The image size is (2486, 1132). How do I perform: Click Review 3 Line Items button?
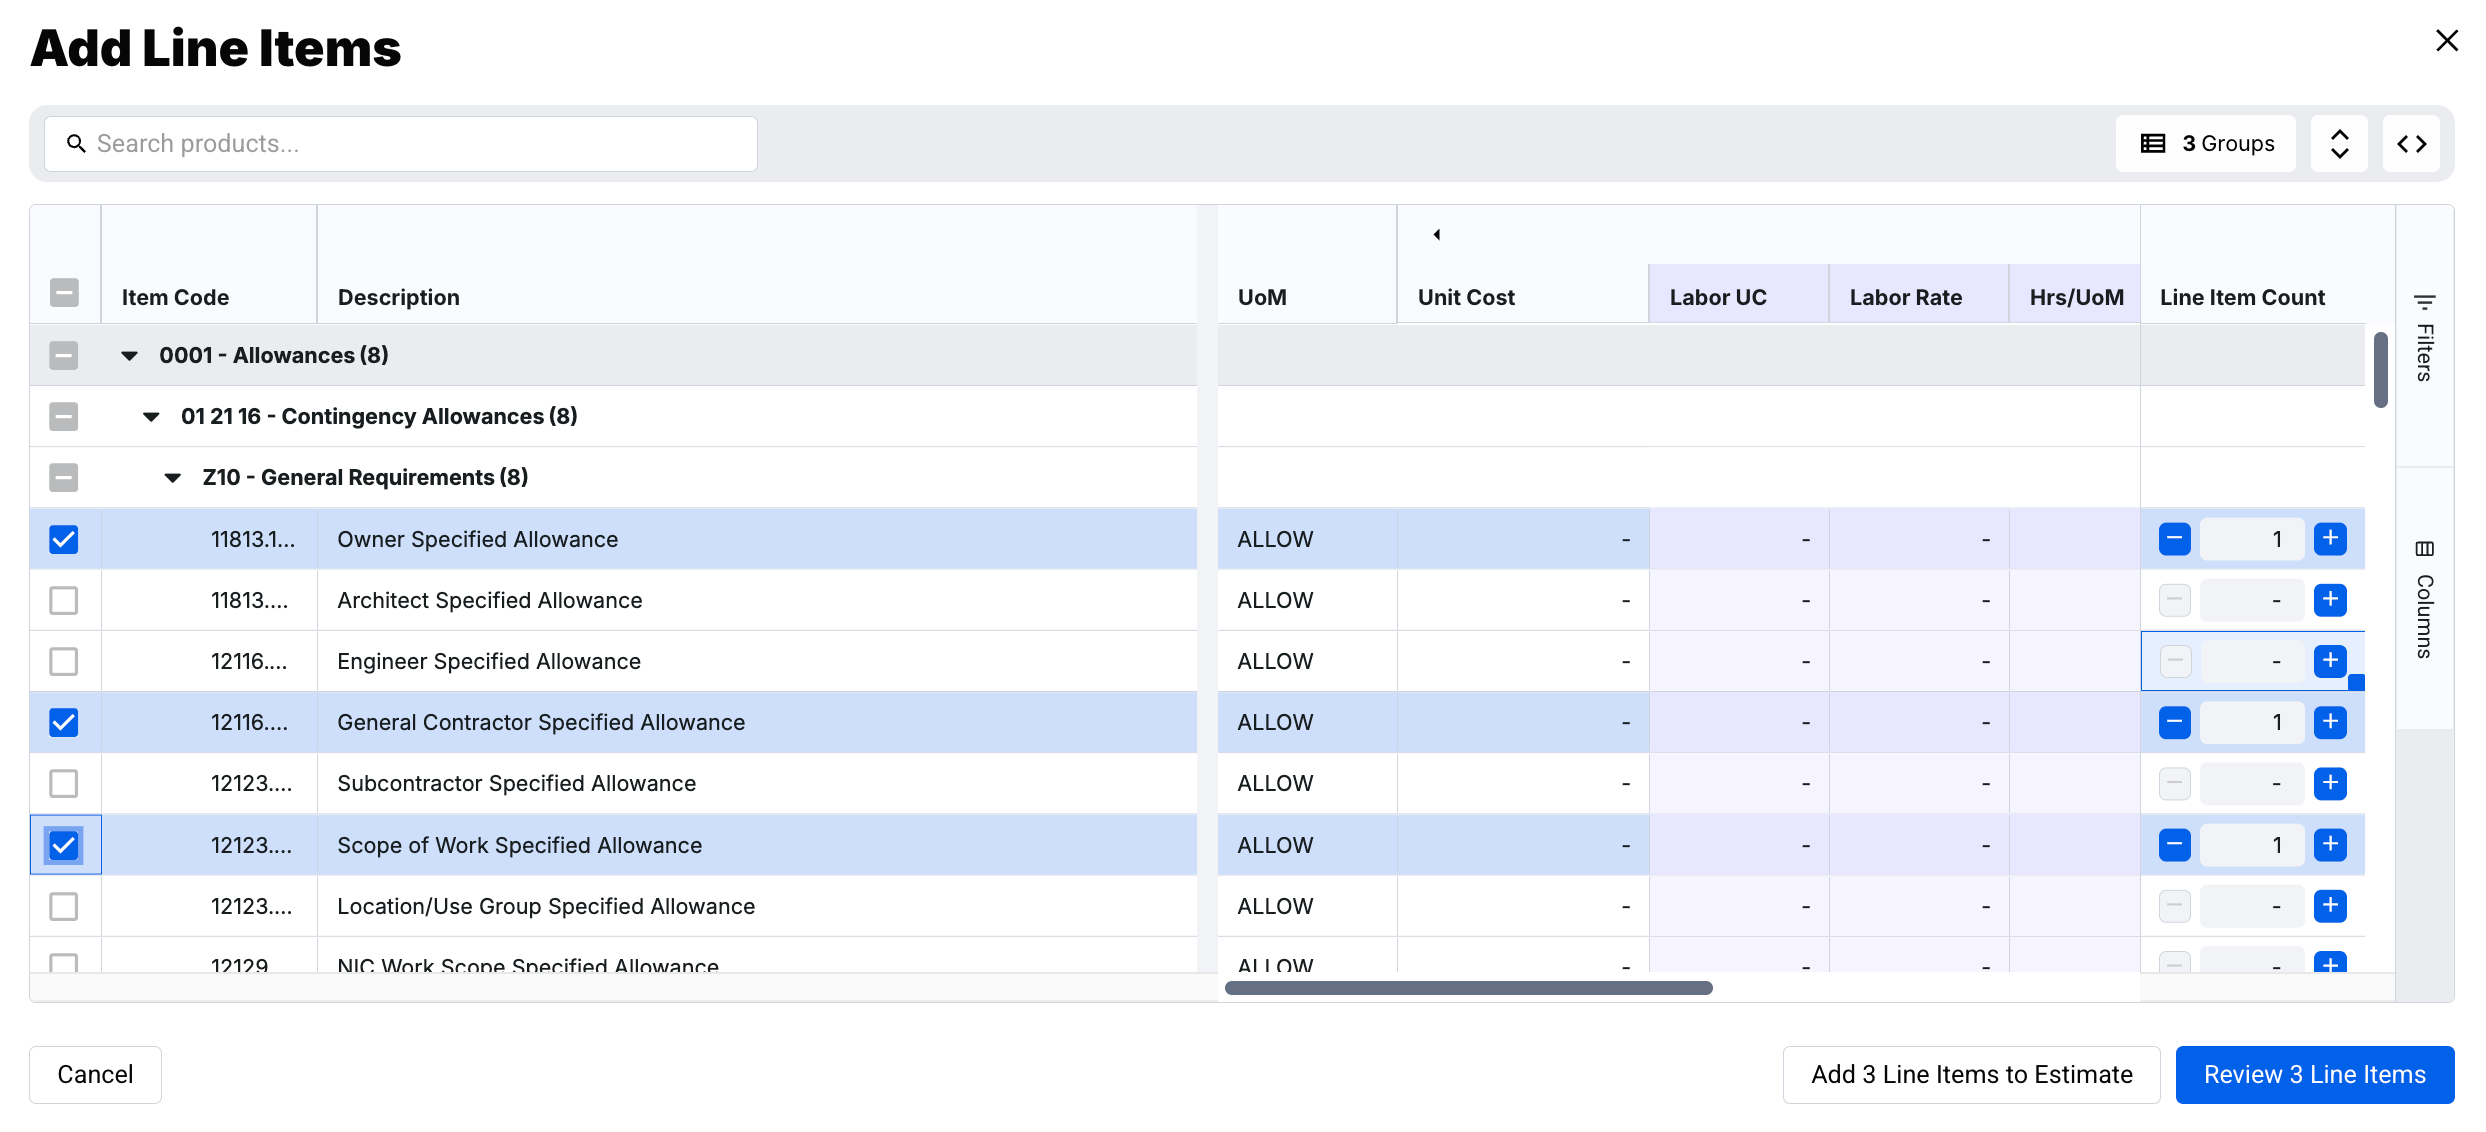[x=2314, y=1075]
